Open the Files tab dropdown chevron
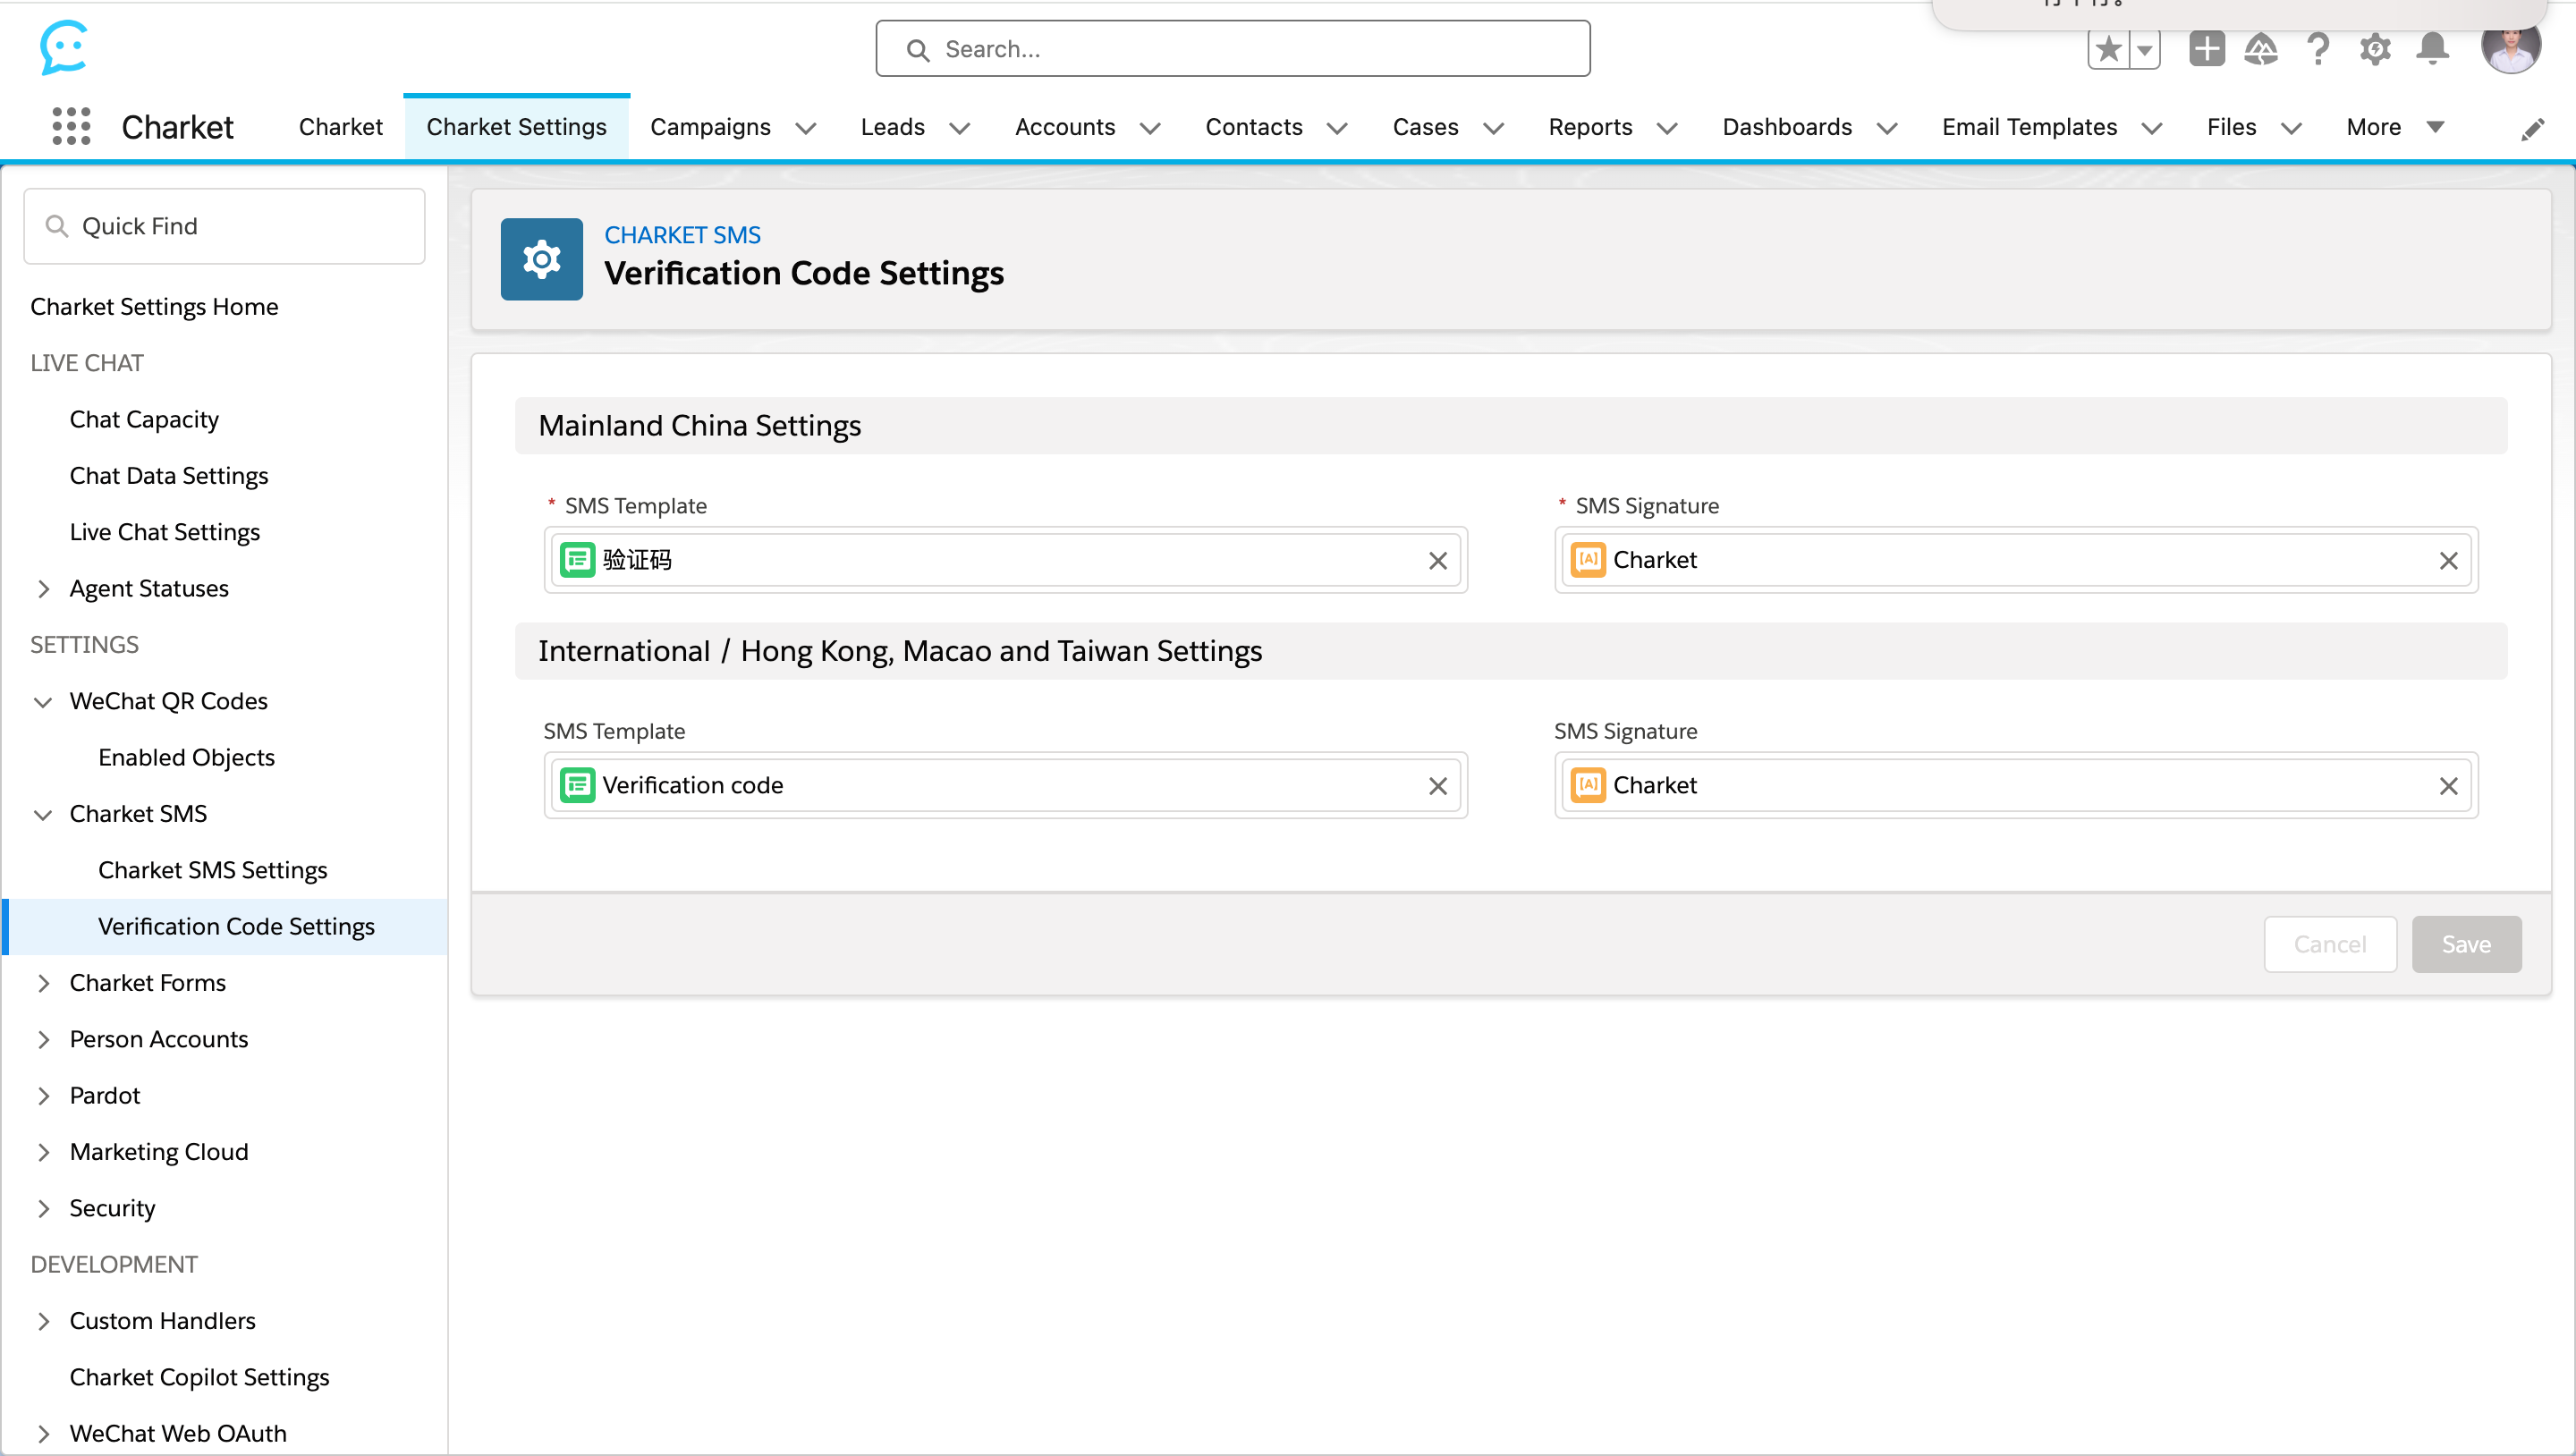This screenshot has height=1456, width=2576. point(2291,129)
